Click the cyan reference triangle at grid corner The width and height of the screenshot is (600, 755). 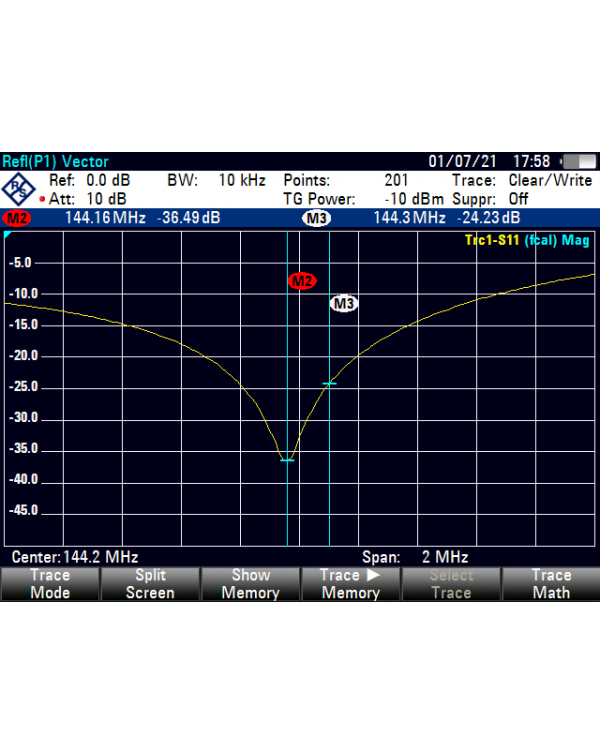coord(7,234)
